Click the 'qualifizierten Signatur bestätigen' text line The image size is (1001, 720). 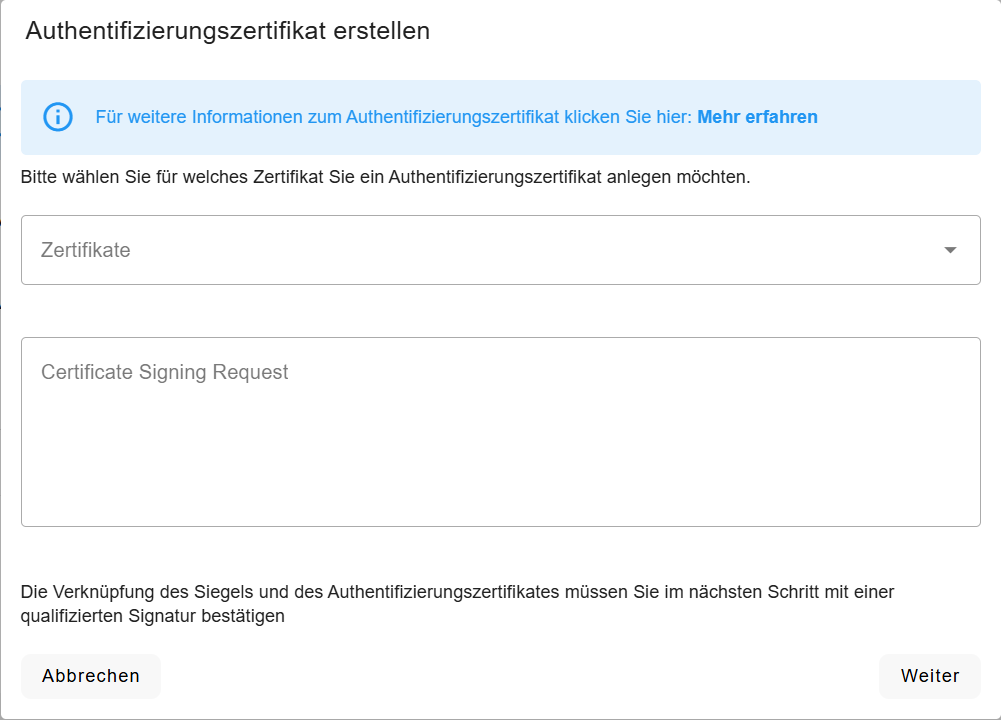click(153, 616)
